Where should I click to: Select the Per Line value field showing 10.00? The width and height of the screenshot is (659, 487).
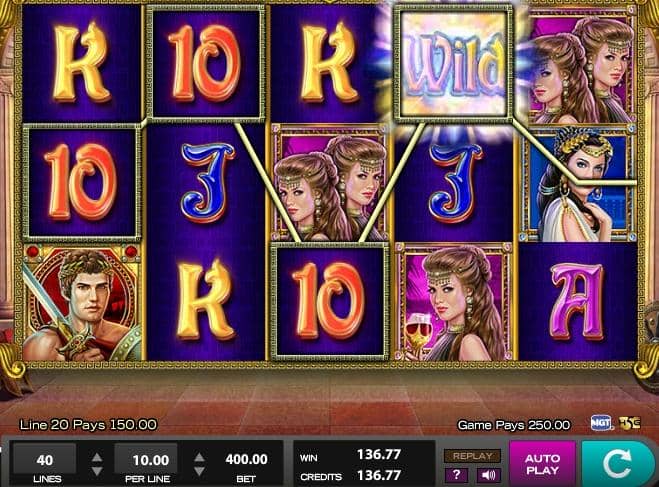146,459
